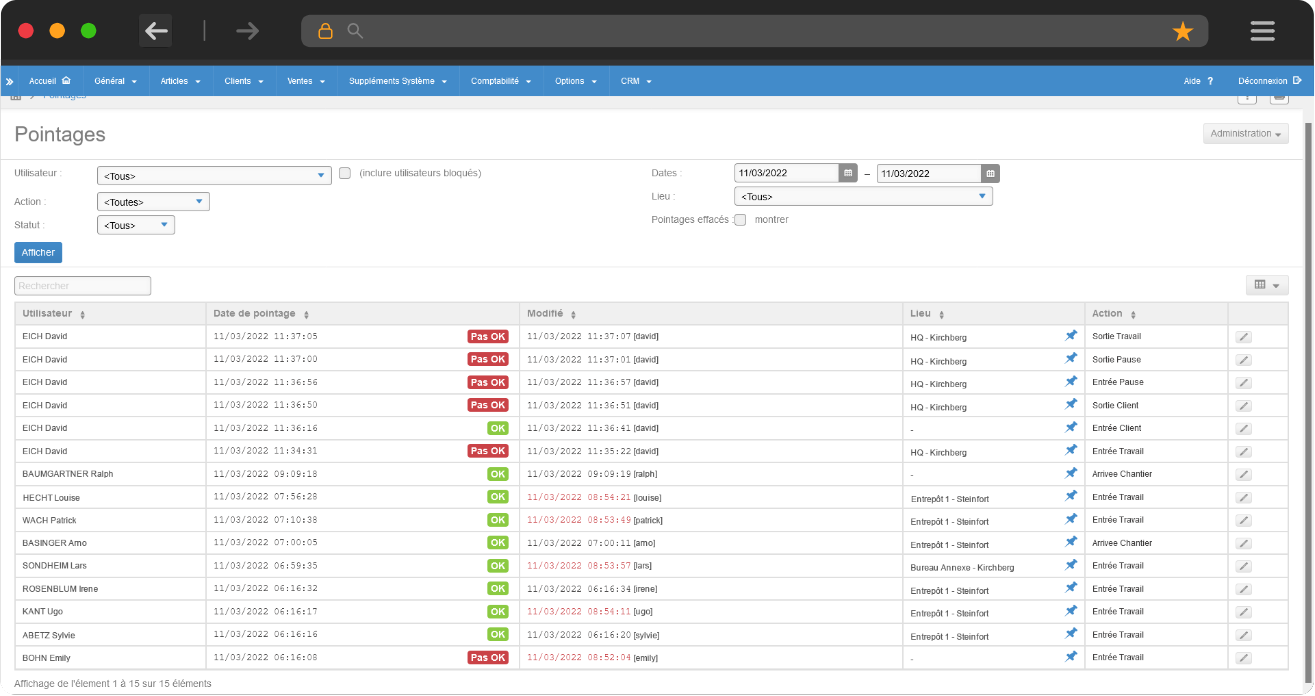Open the browser hamburger menu
The height and width of the screenshot is (696, 1315).
click(1262, 31)
